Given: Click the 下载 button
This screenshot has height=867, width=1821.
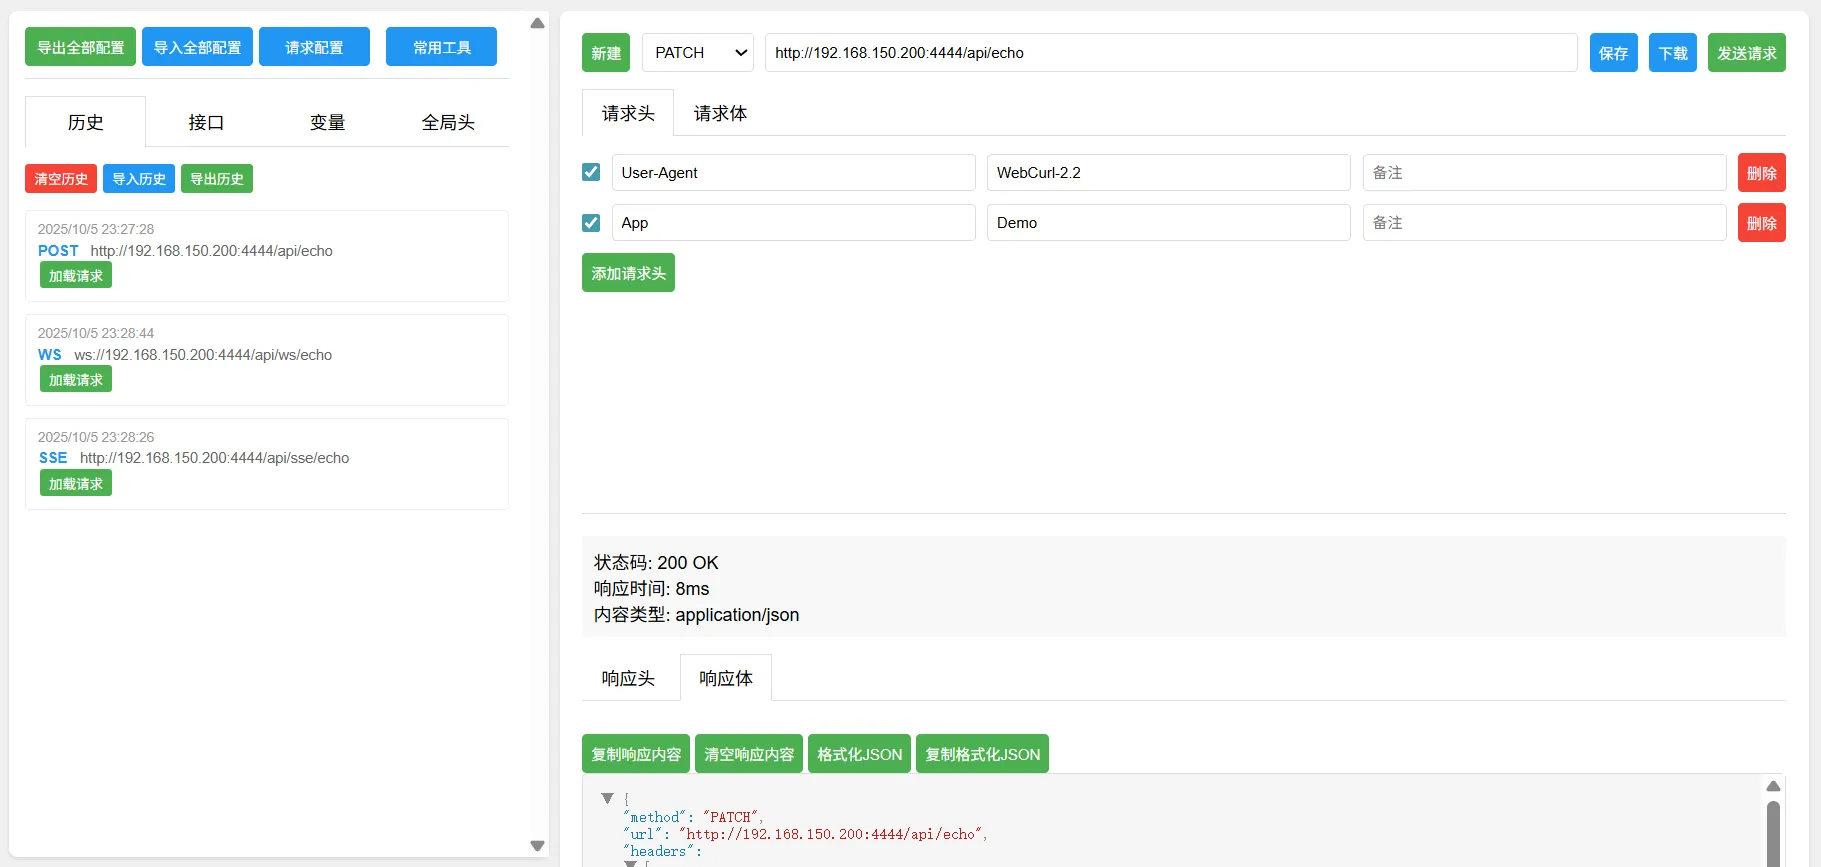Looking at the screenshot, I should pyautogui.click(x=1672, y=53).
